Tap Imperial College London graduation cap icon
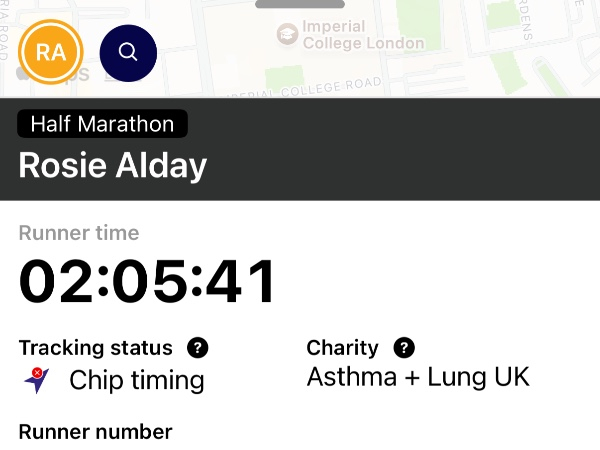Image resolution: width=600 pixels, height=450 pixels. pos(288,35)
